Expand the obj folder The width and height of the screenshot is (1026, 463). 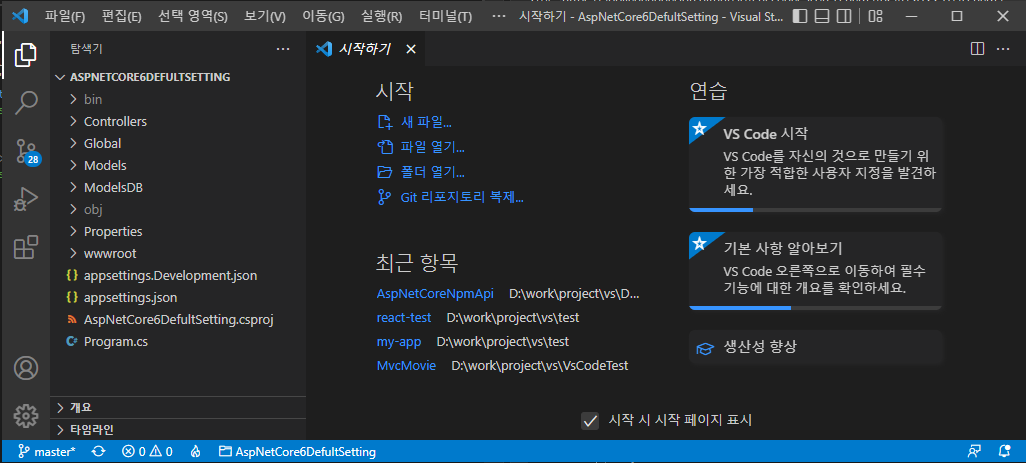click(178, 210)
